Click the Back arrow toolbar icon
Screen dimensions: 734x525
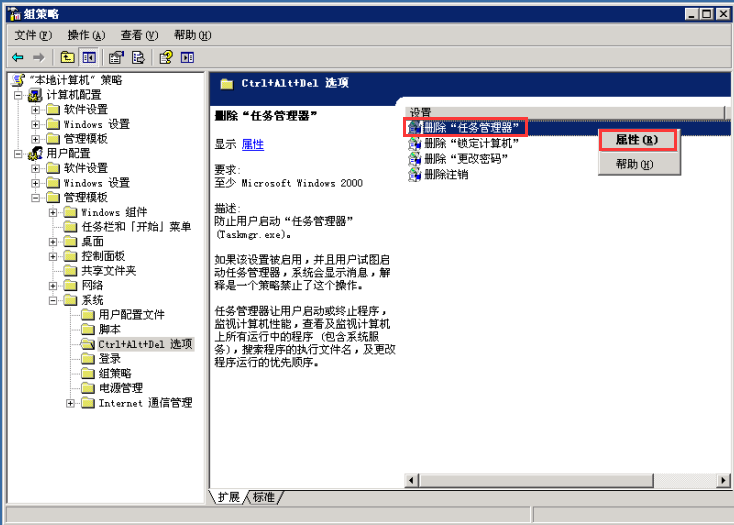pyautogui.click(x=18, y=58)
